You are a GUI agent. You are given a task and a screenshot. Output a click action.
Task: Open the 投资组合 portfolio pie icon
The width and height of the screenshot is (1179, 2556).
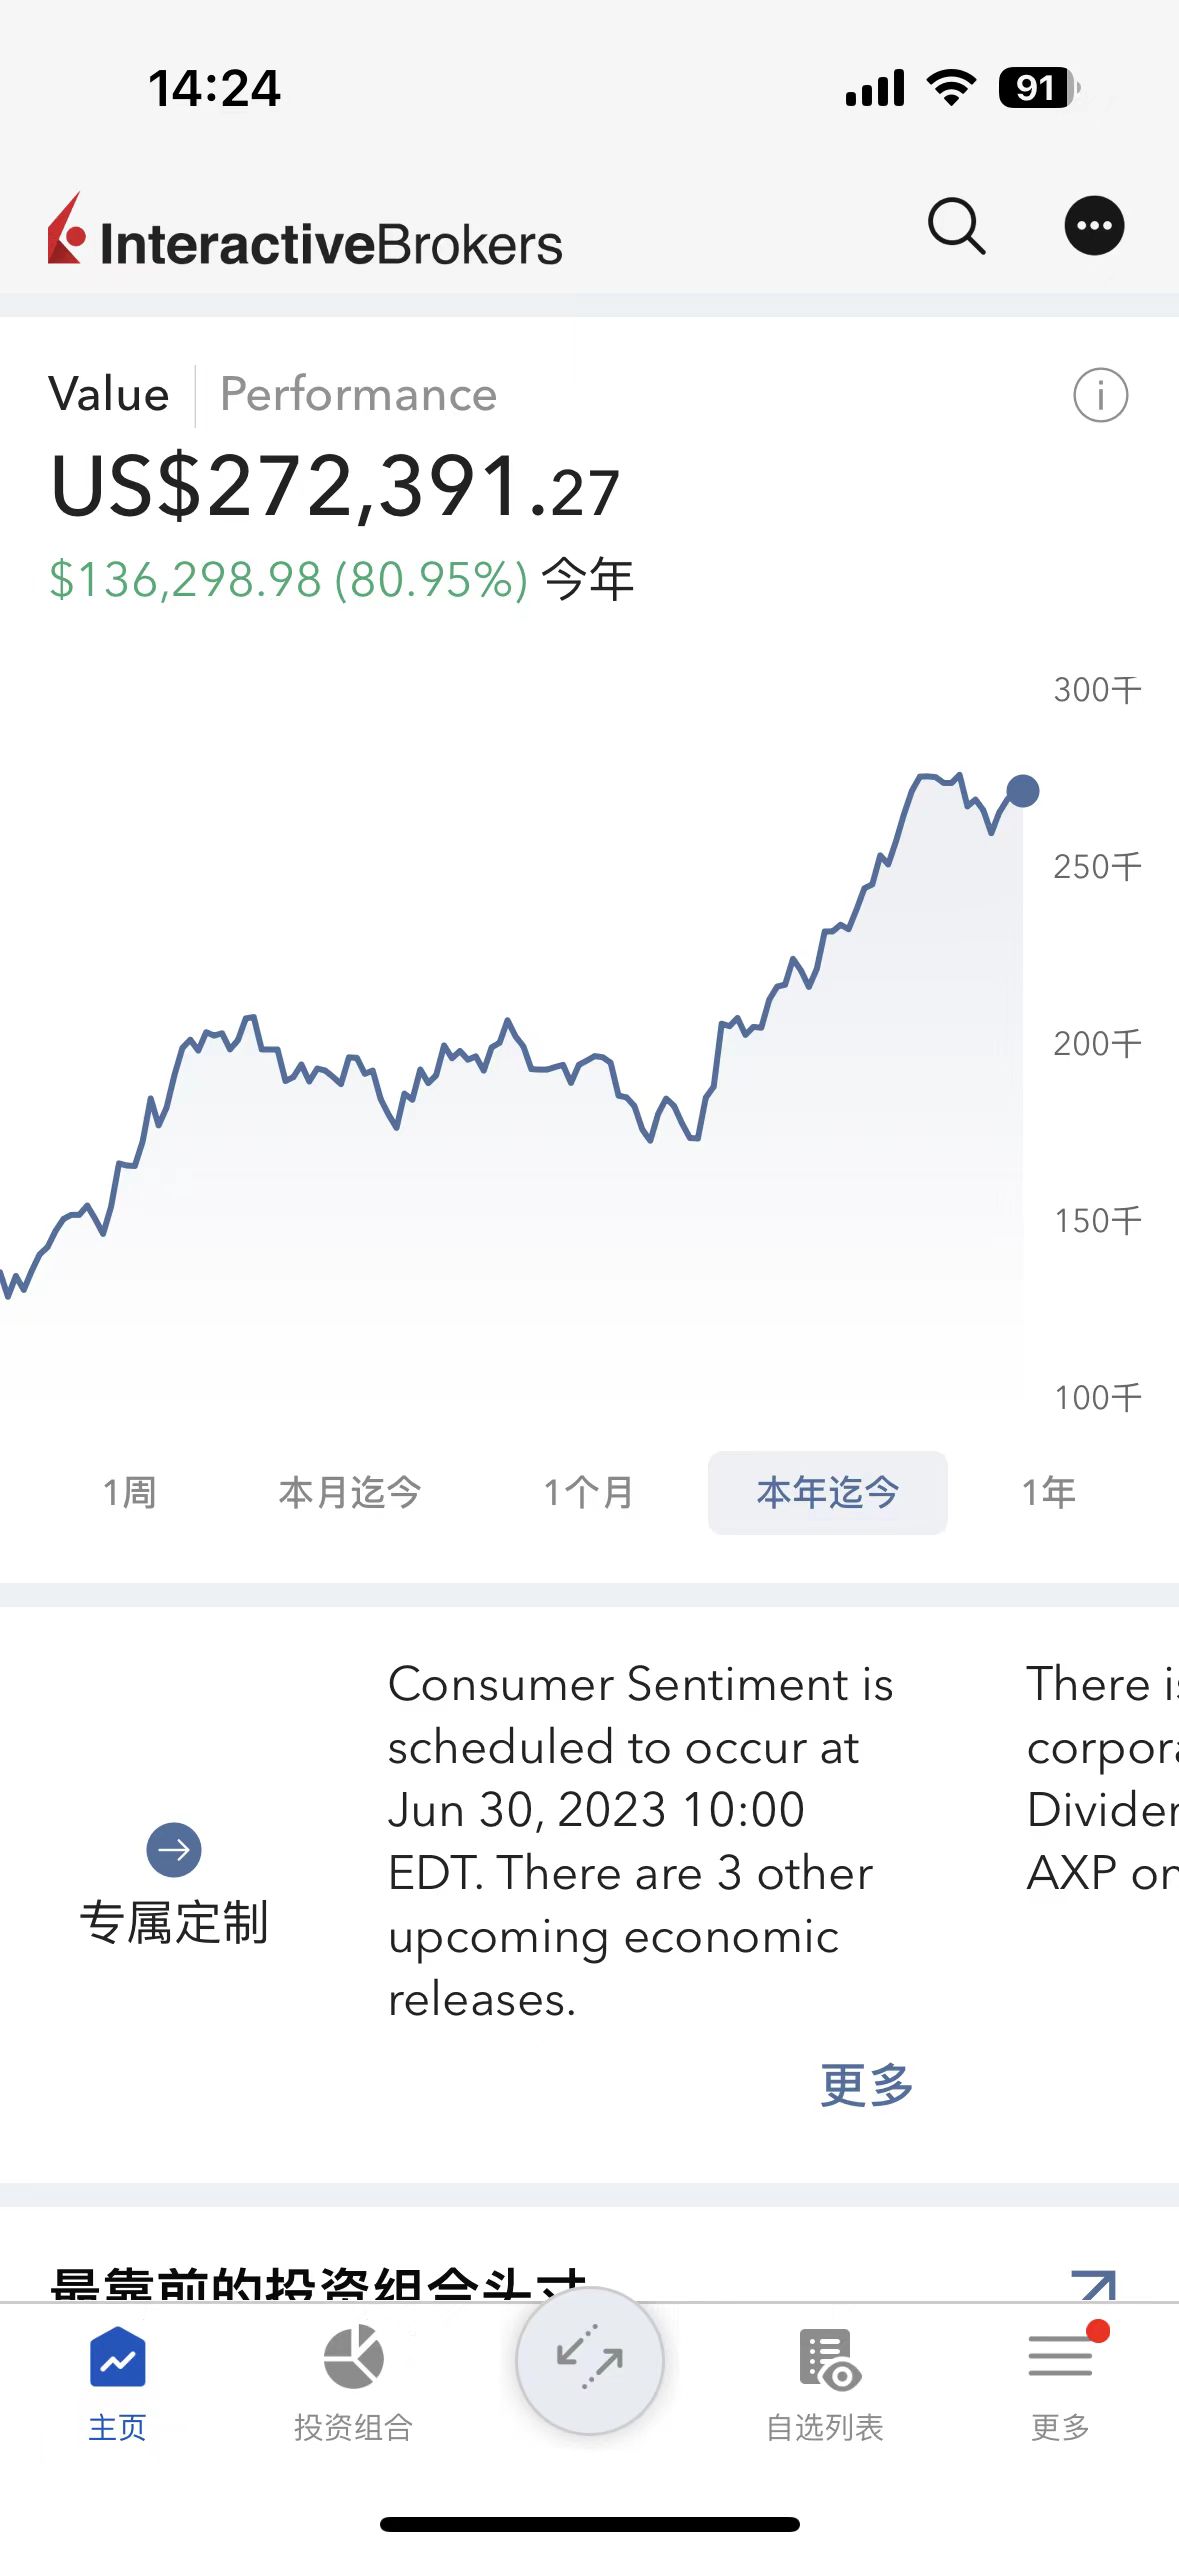pyautogui.click(x=354, y=2357)
